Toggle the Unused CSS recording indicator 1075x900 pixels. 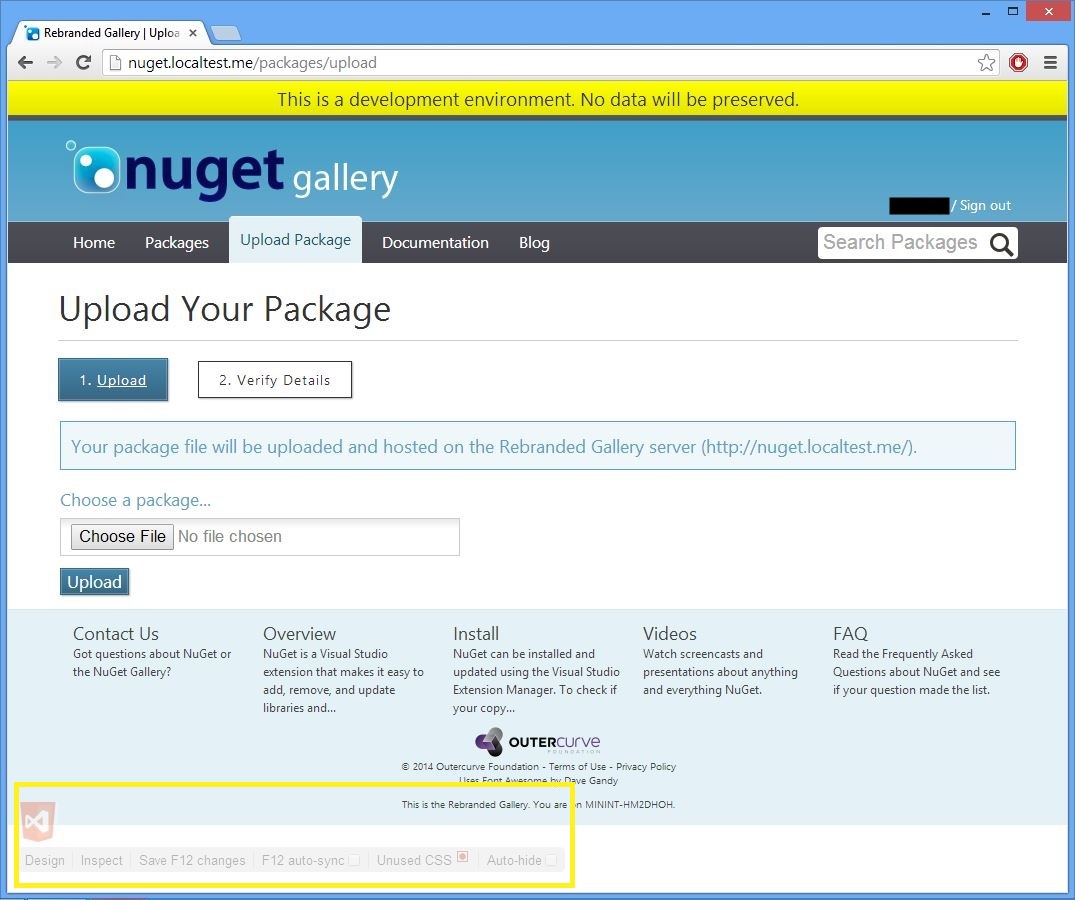(463, 856)
